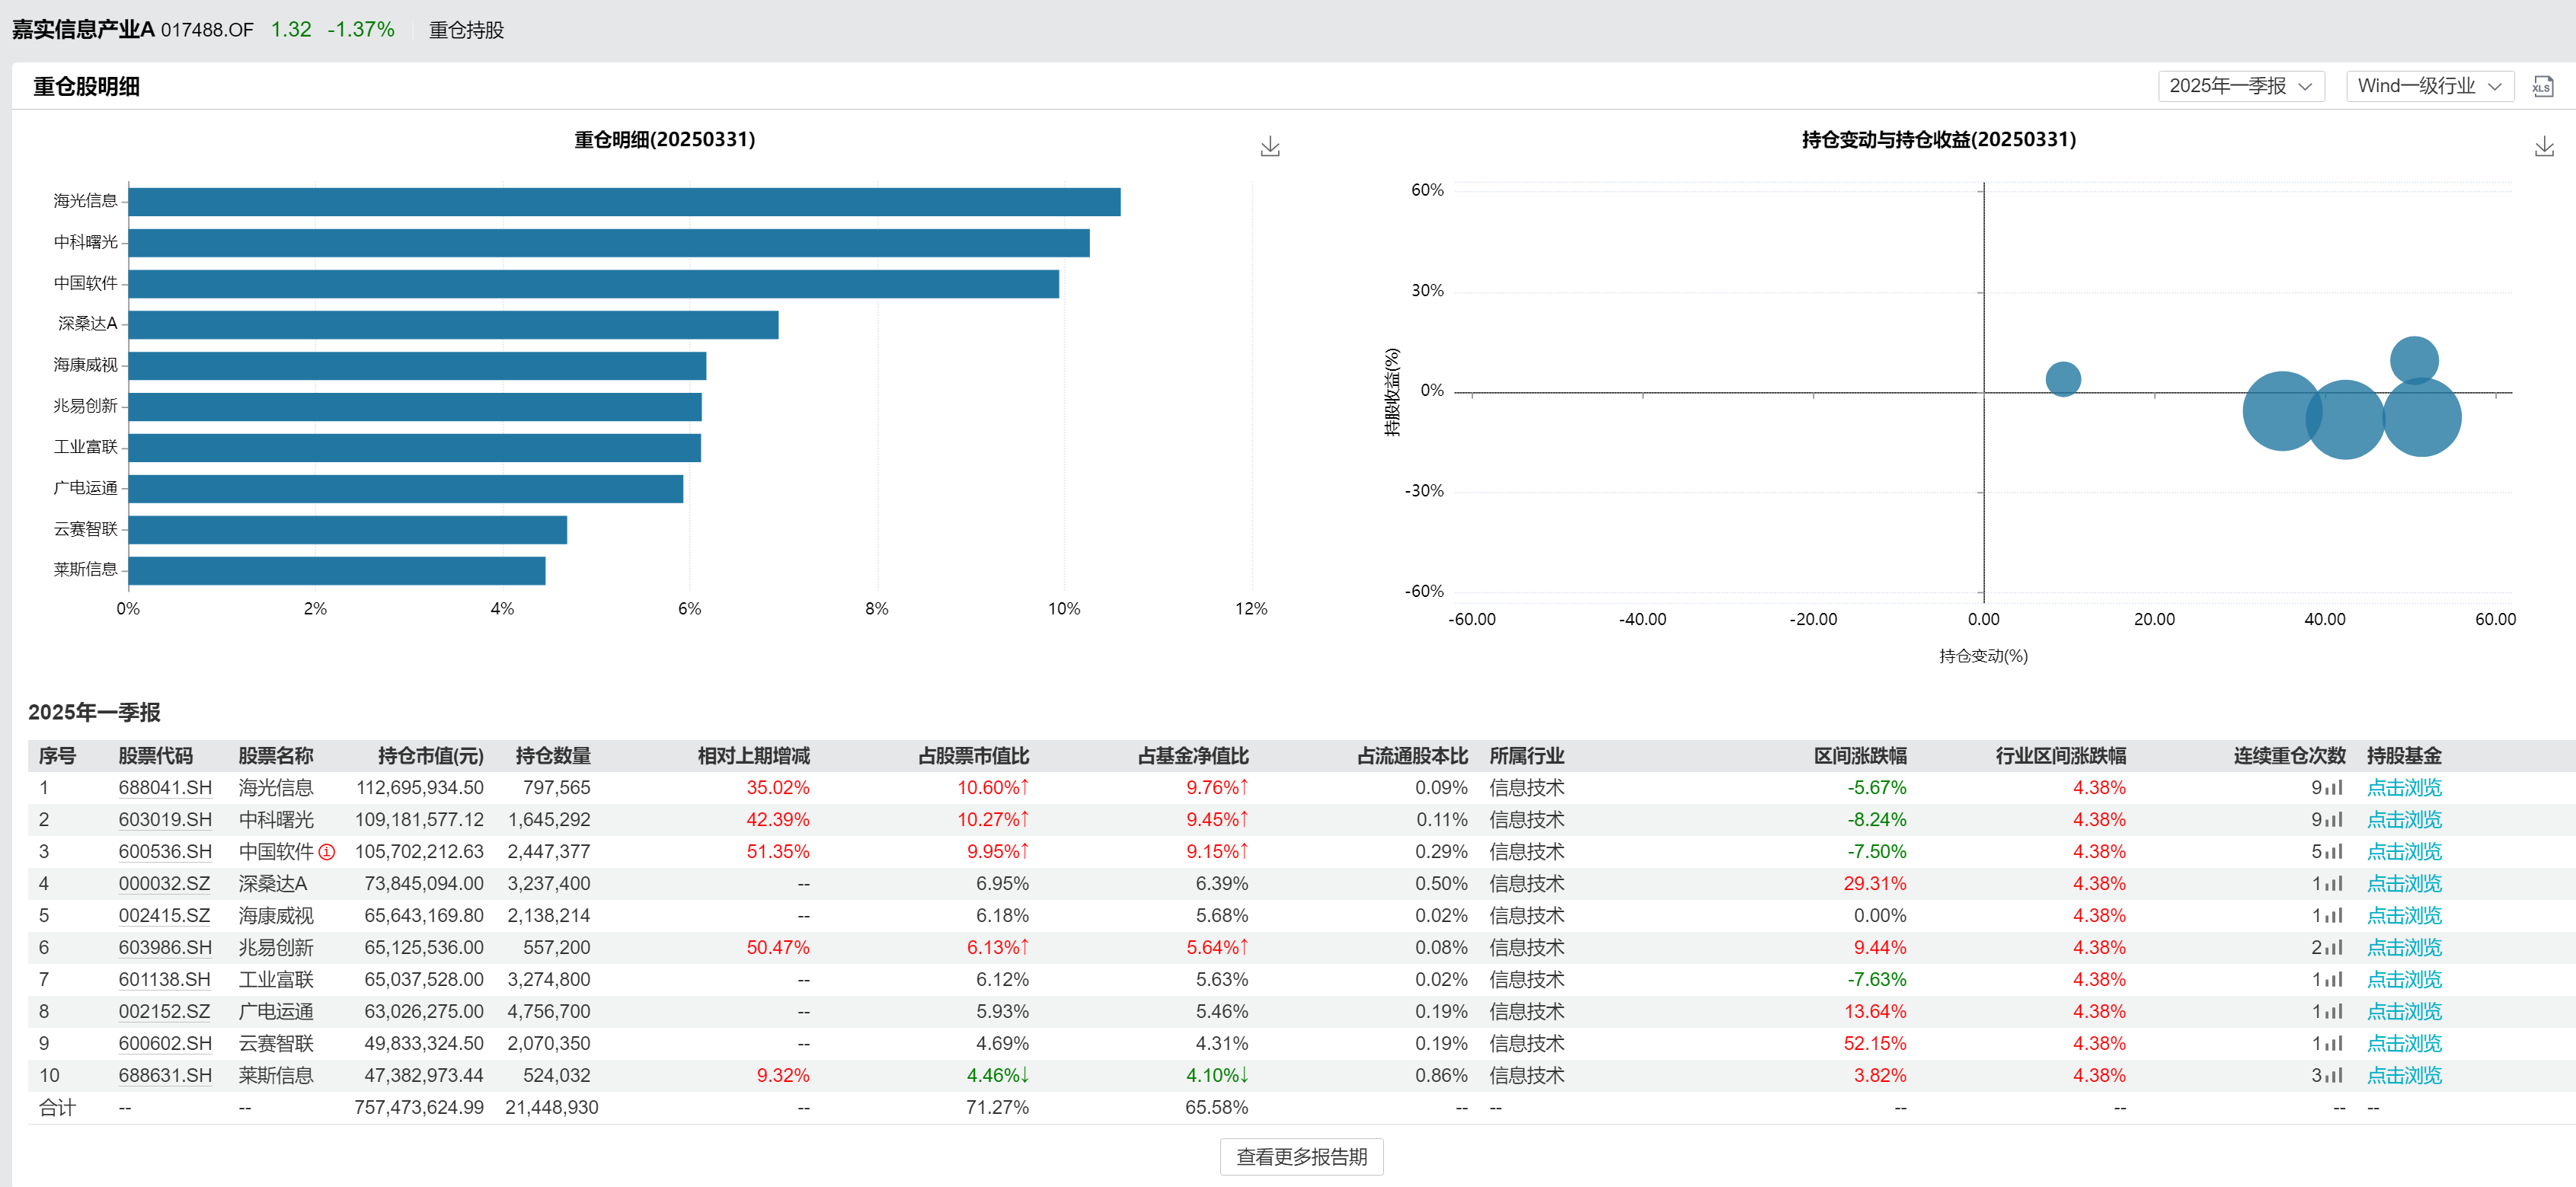Click 点击浏览 for 海康威视 holding funds
Image resolution: width=2576 pixels, height=1187 pixels.
(2404, 916)
